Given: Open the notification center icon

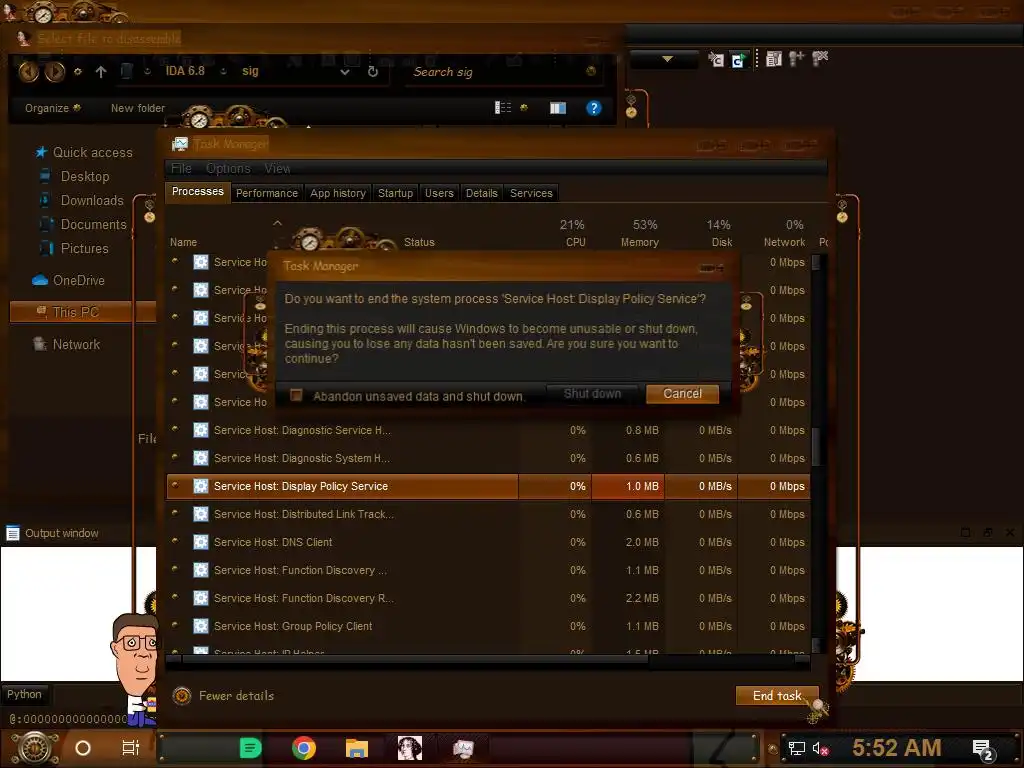Looking at the screenshot, I should click(x=983, y=749).
